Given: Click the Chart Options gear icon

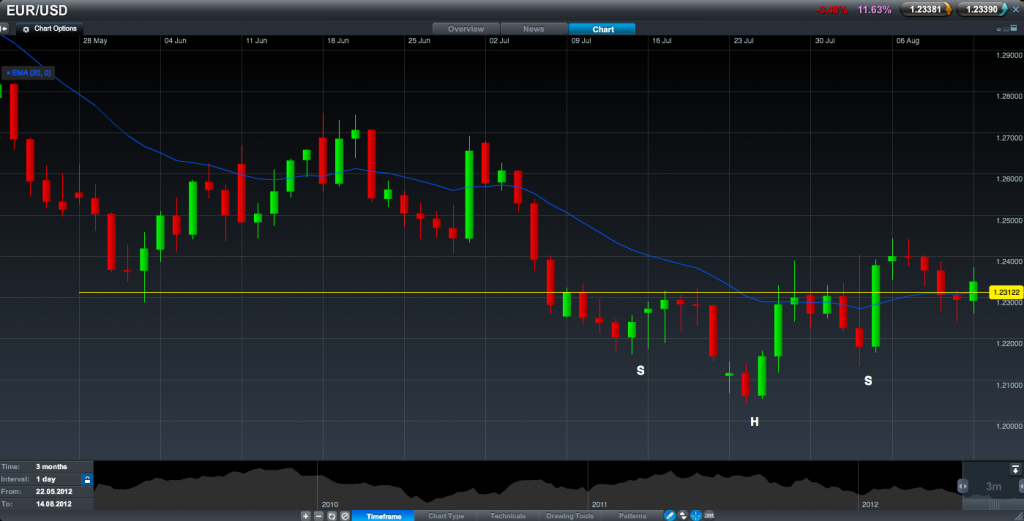Looking at the screenshot, I should 26,29.
